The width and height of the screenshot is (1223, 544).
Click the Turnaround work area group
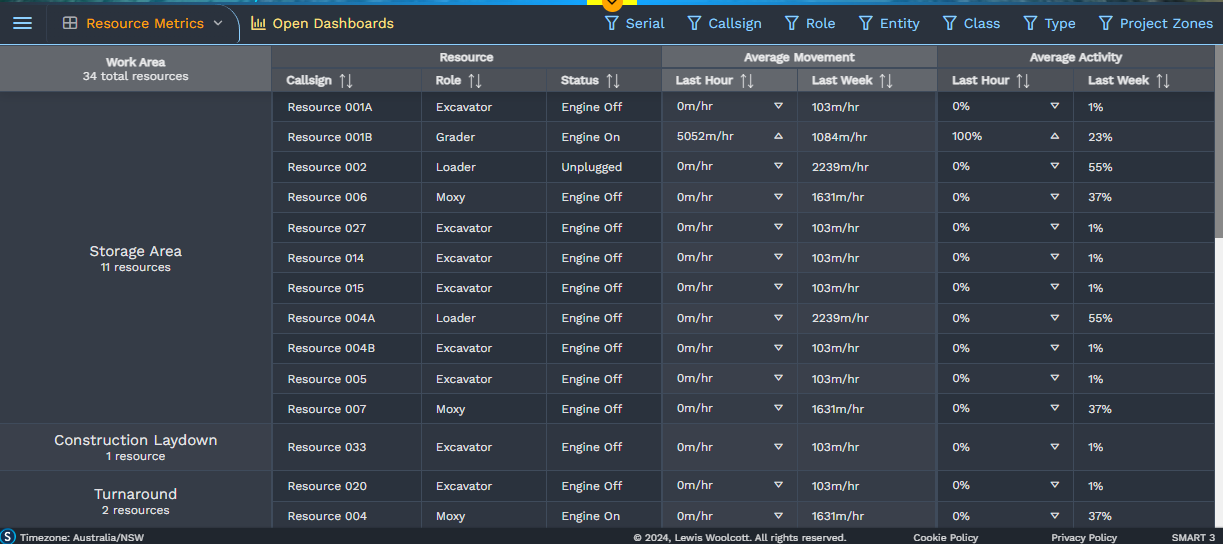point(135,501)
